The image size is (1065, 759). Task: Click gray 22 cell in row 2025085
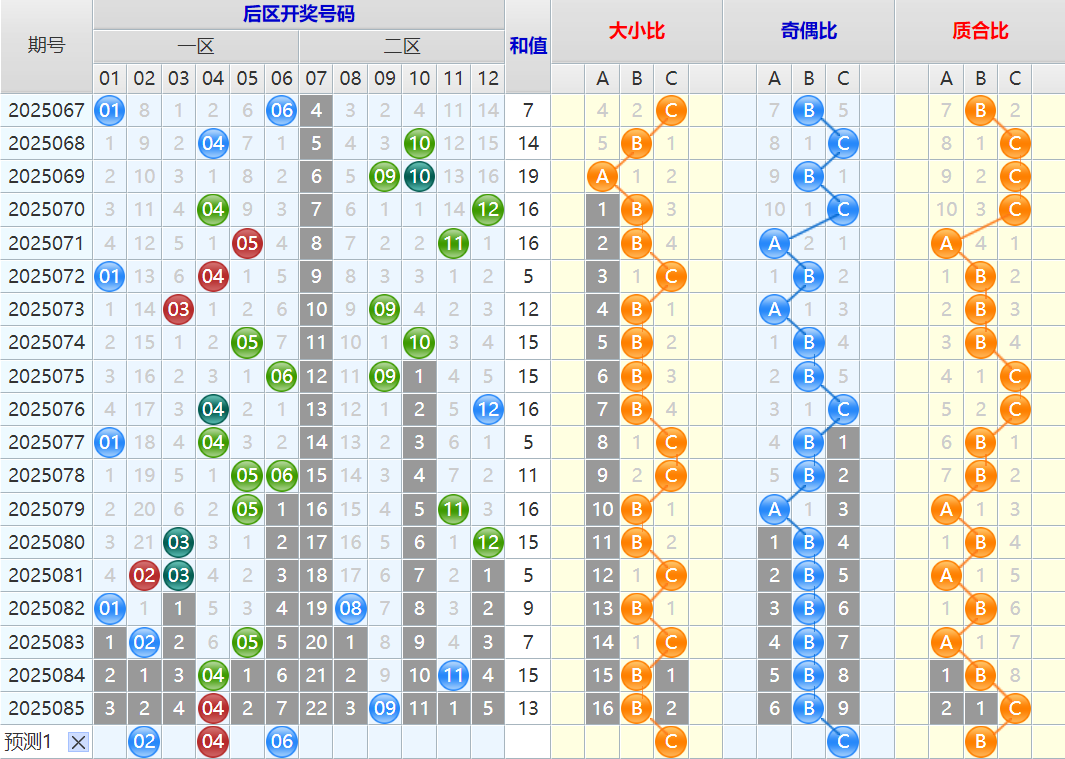pos(316,708)
